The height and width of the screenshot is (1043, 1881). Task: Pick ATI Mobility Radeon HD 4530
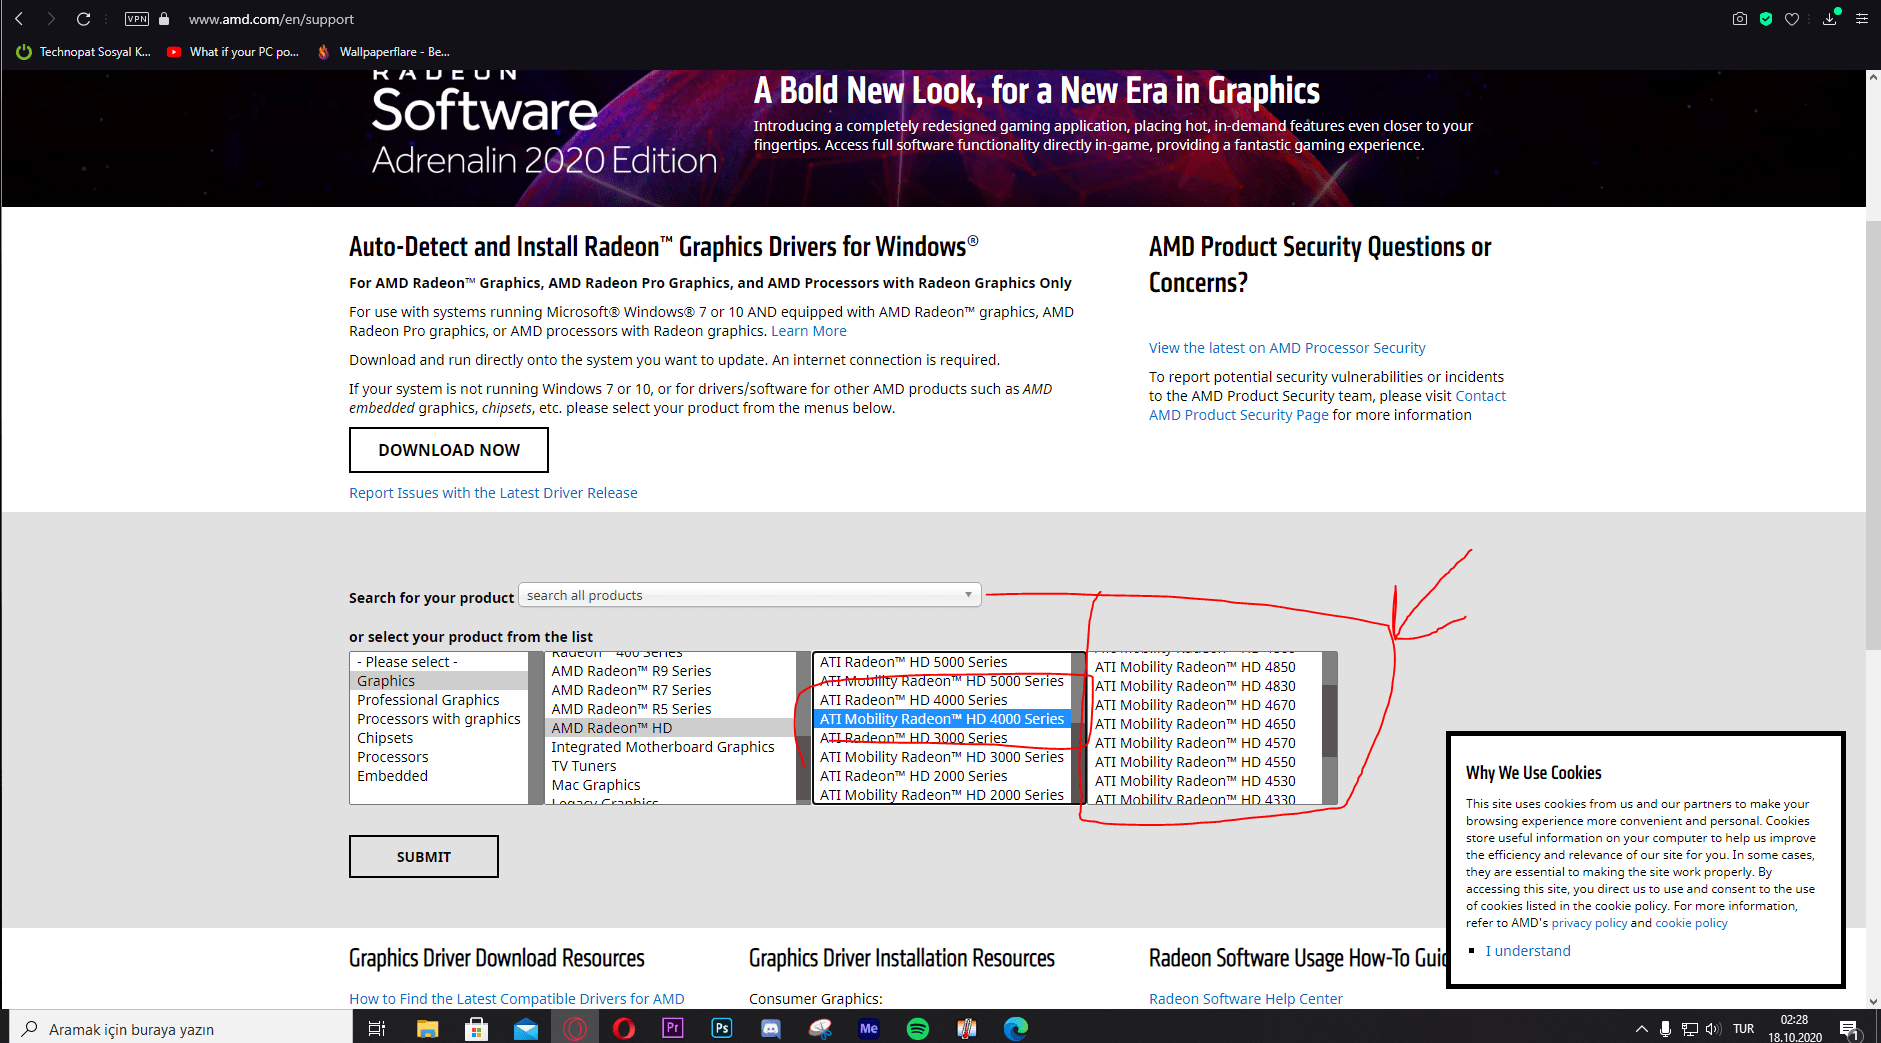[x=1206, y=781]
